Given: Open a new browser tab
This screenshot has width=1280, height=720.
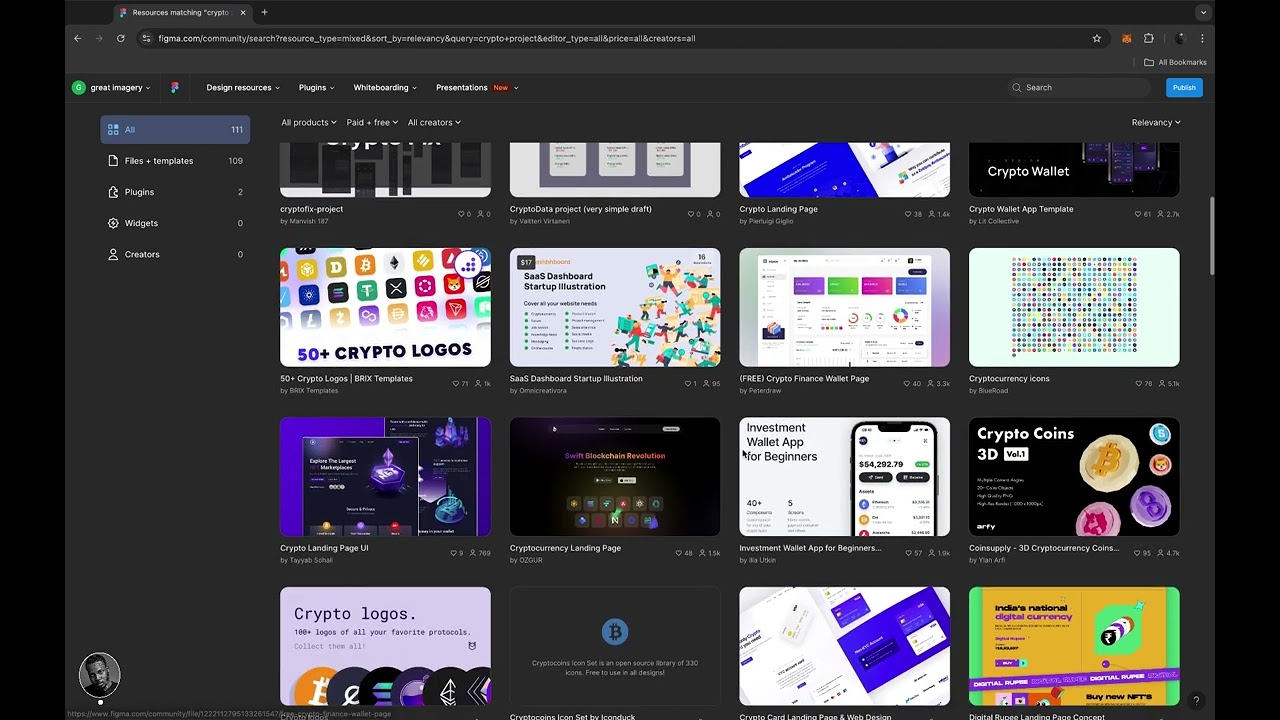Looking at the screenshot, I should pyautogui.click(x=264, y=12).
